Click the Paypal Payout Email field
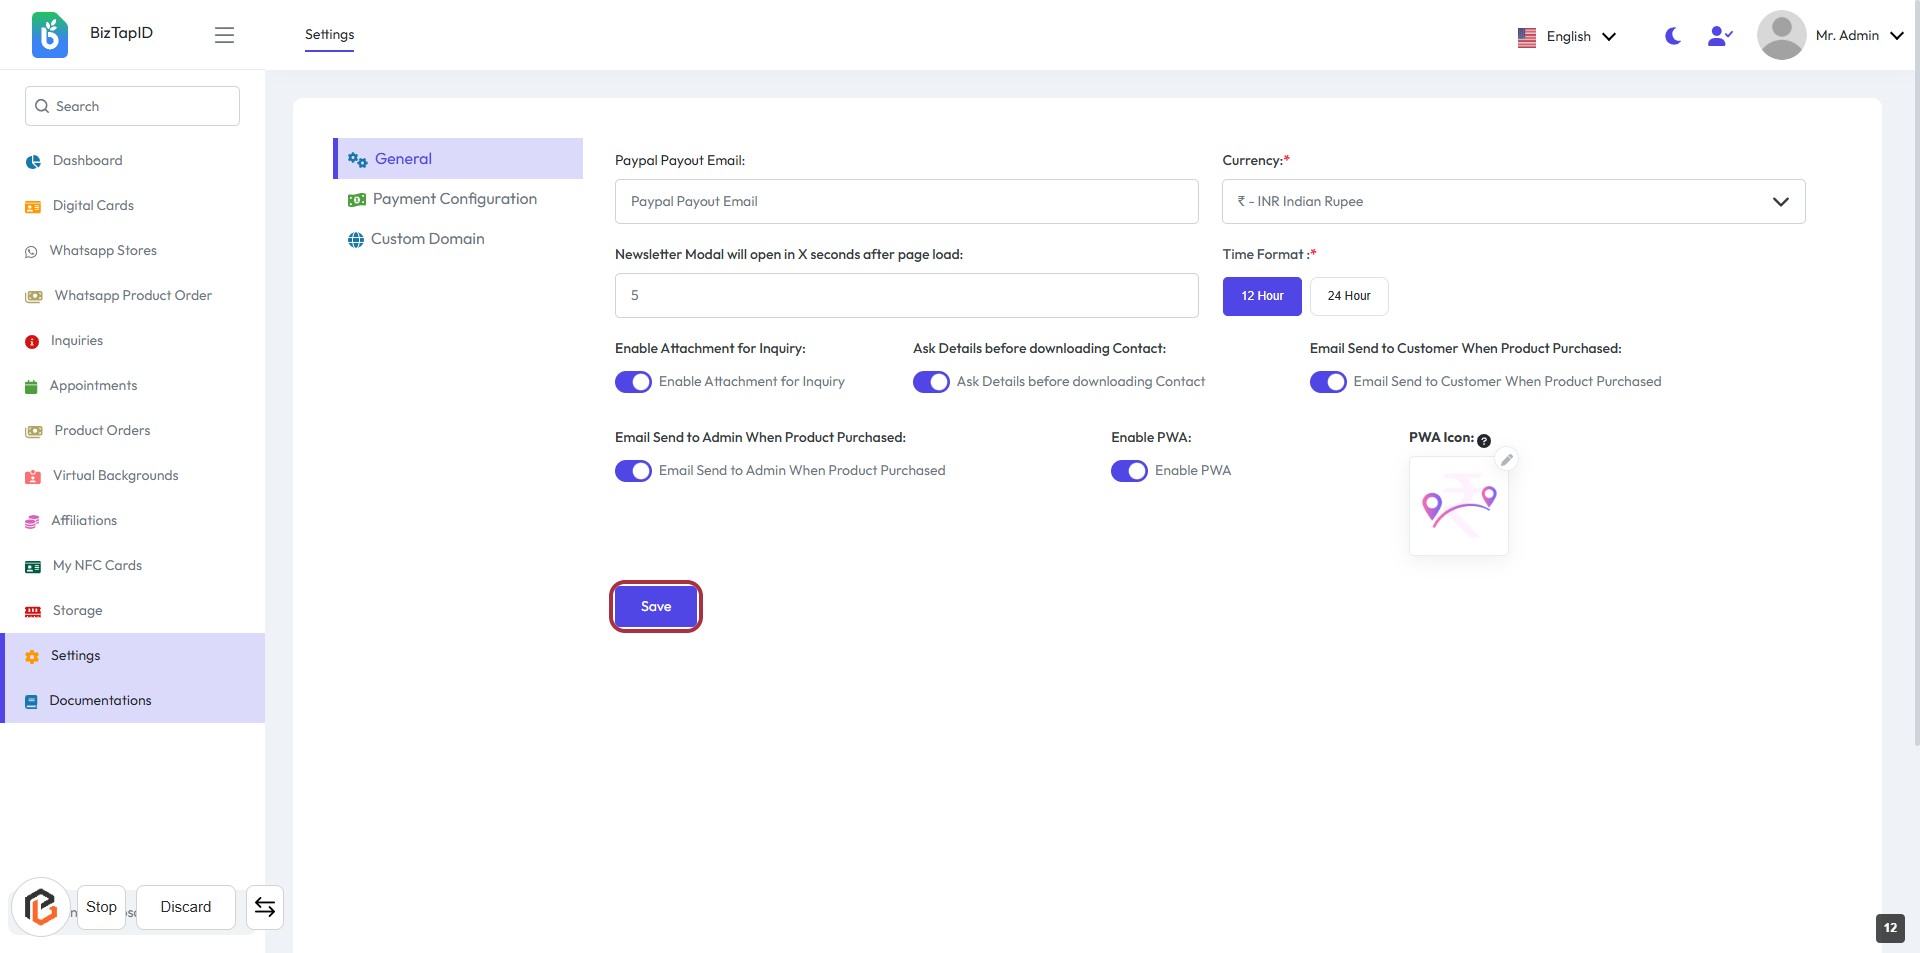Viewport: 1920px width, 953px height. point(906,202)
